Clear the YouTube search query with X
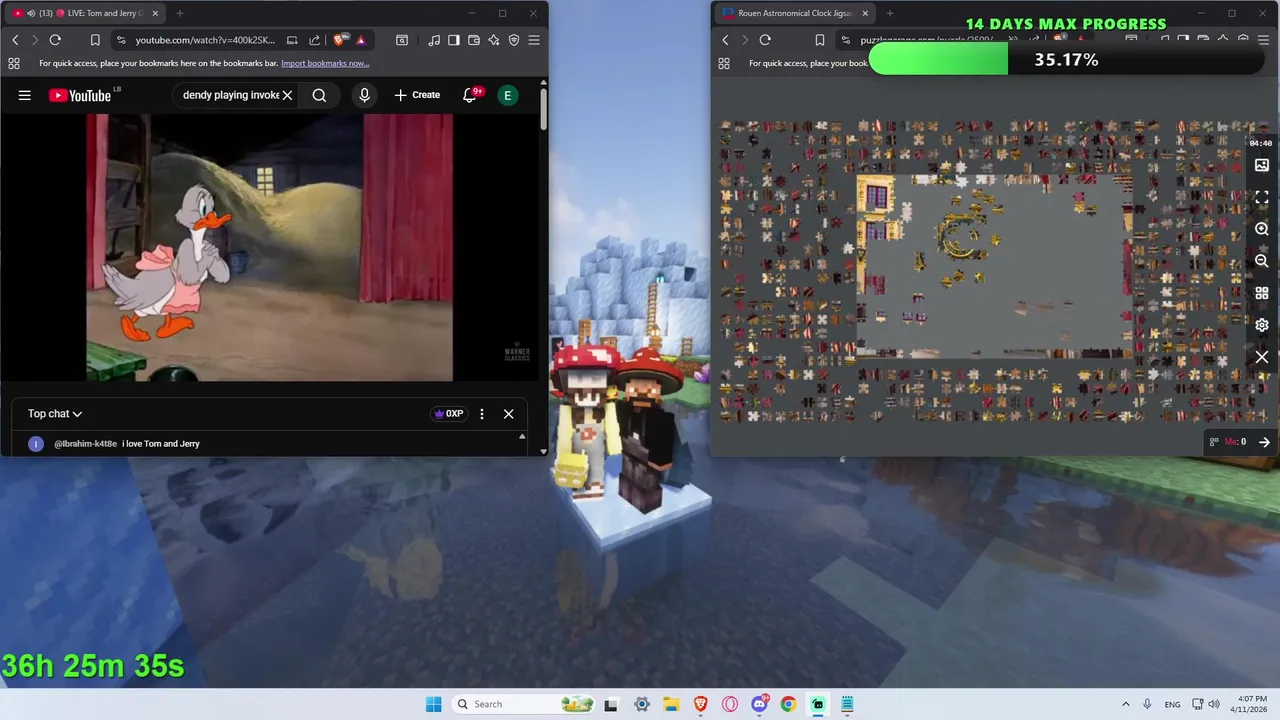 tap(287, 95)
